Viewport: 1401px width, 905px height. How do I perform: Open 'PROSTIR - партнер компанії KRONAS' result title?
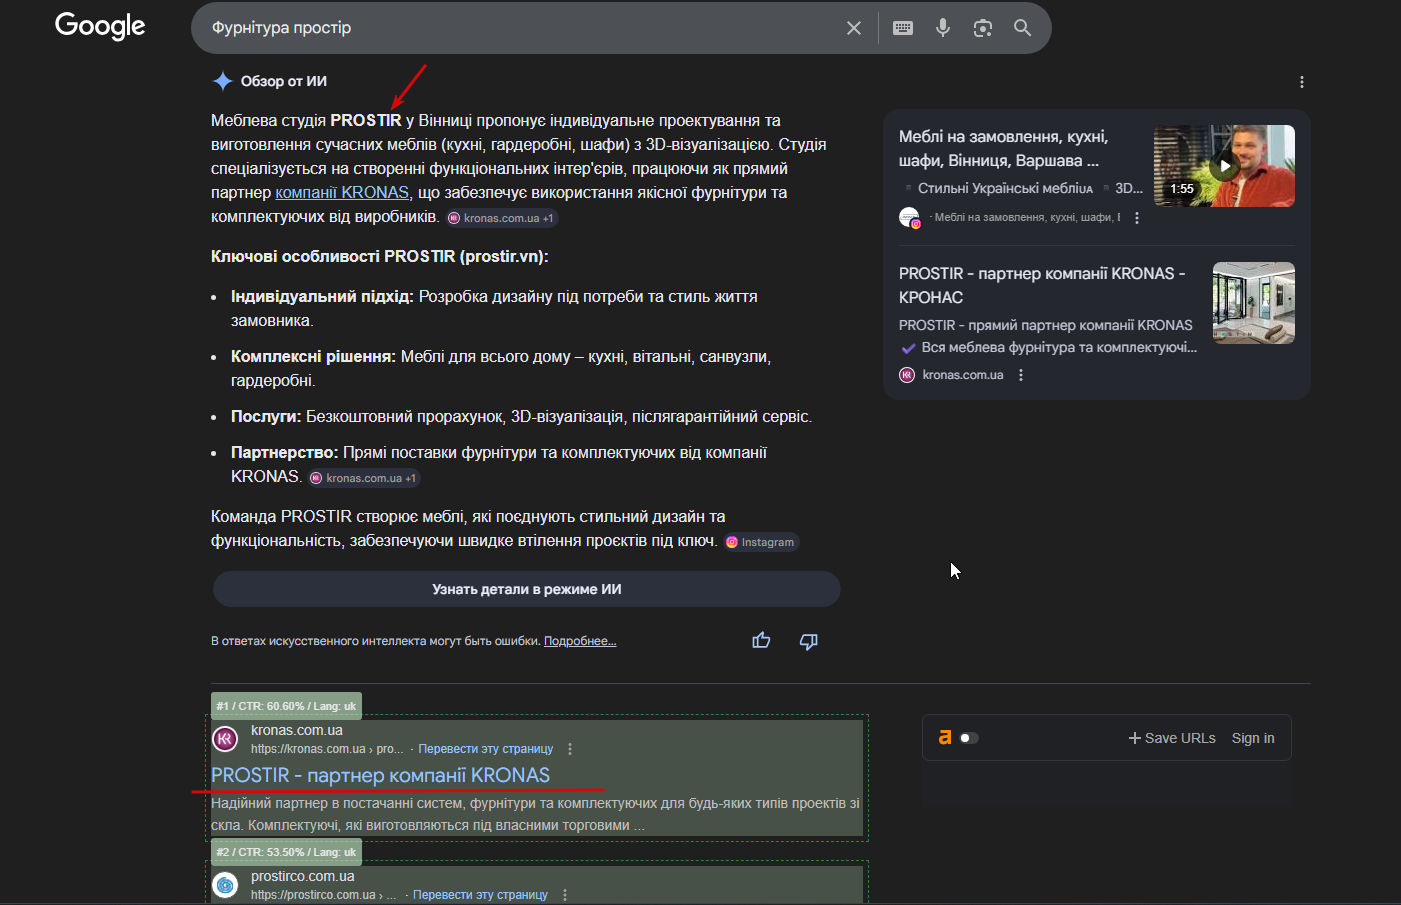[380, 775]
